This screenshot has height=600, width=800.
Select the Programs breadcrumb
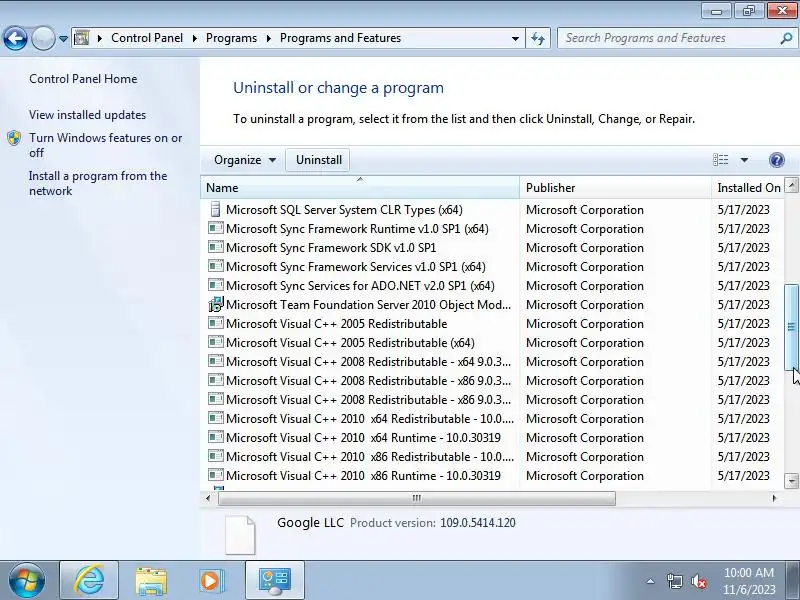231,38
